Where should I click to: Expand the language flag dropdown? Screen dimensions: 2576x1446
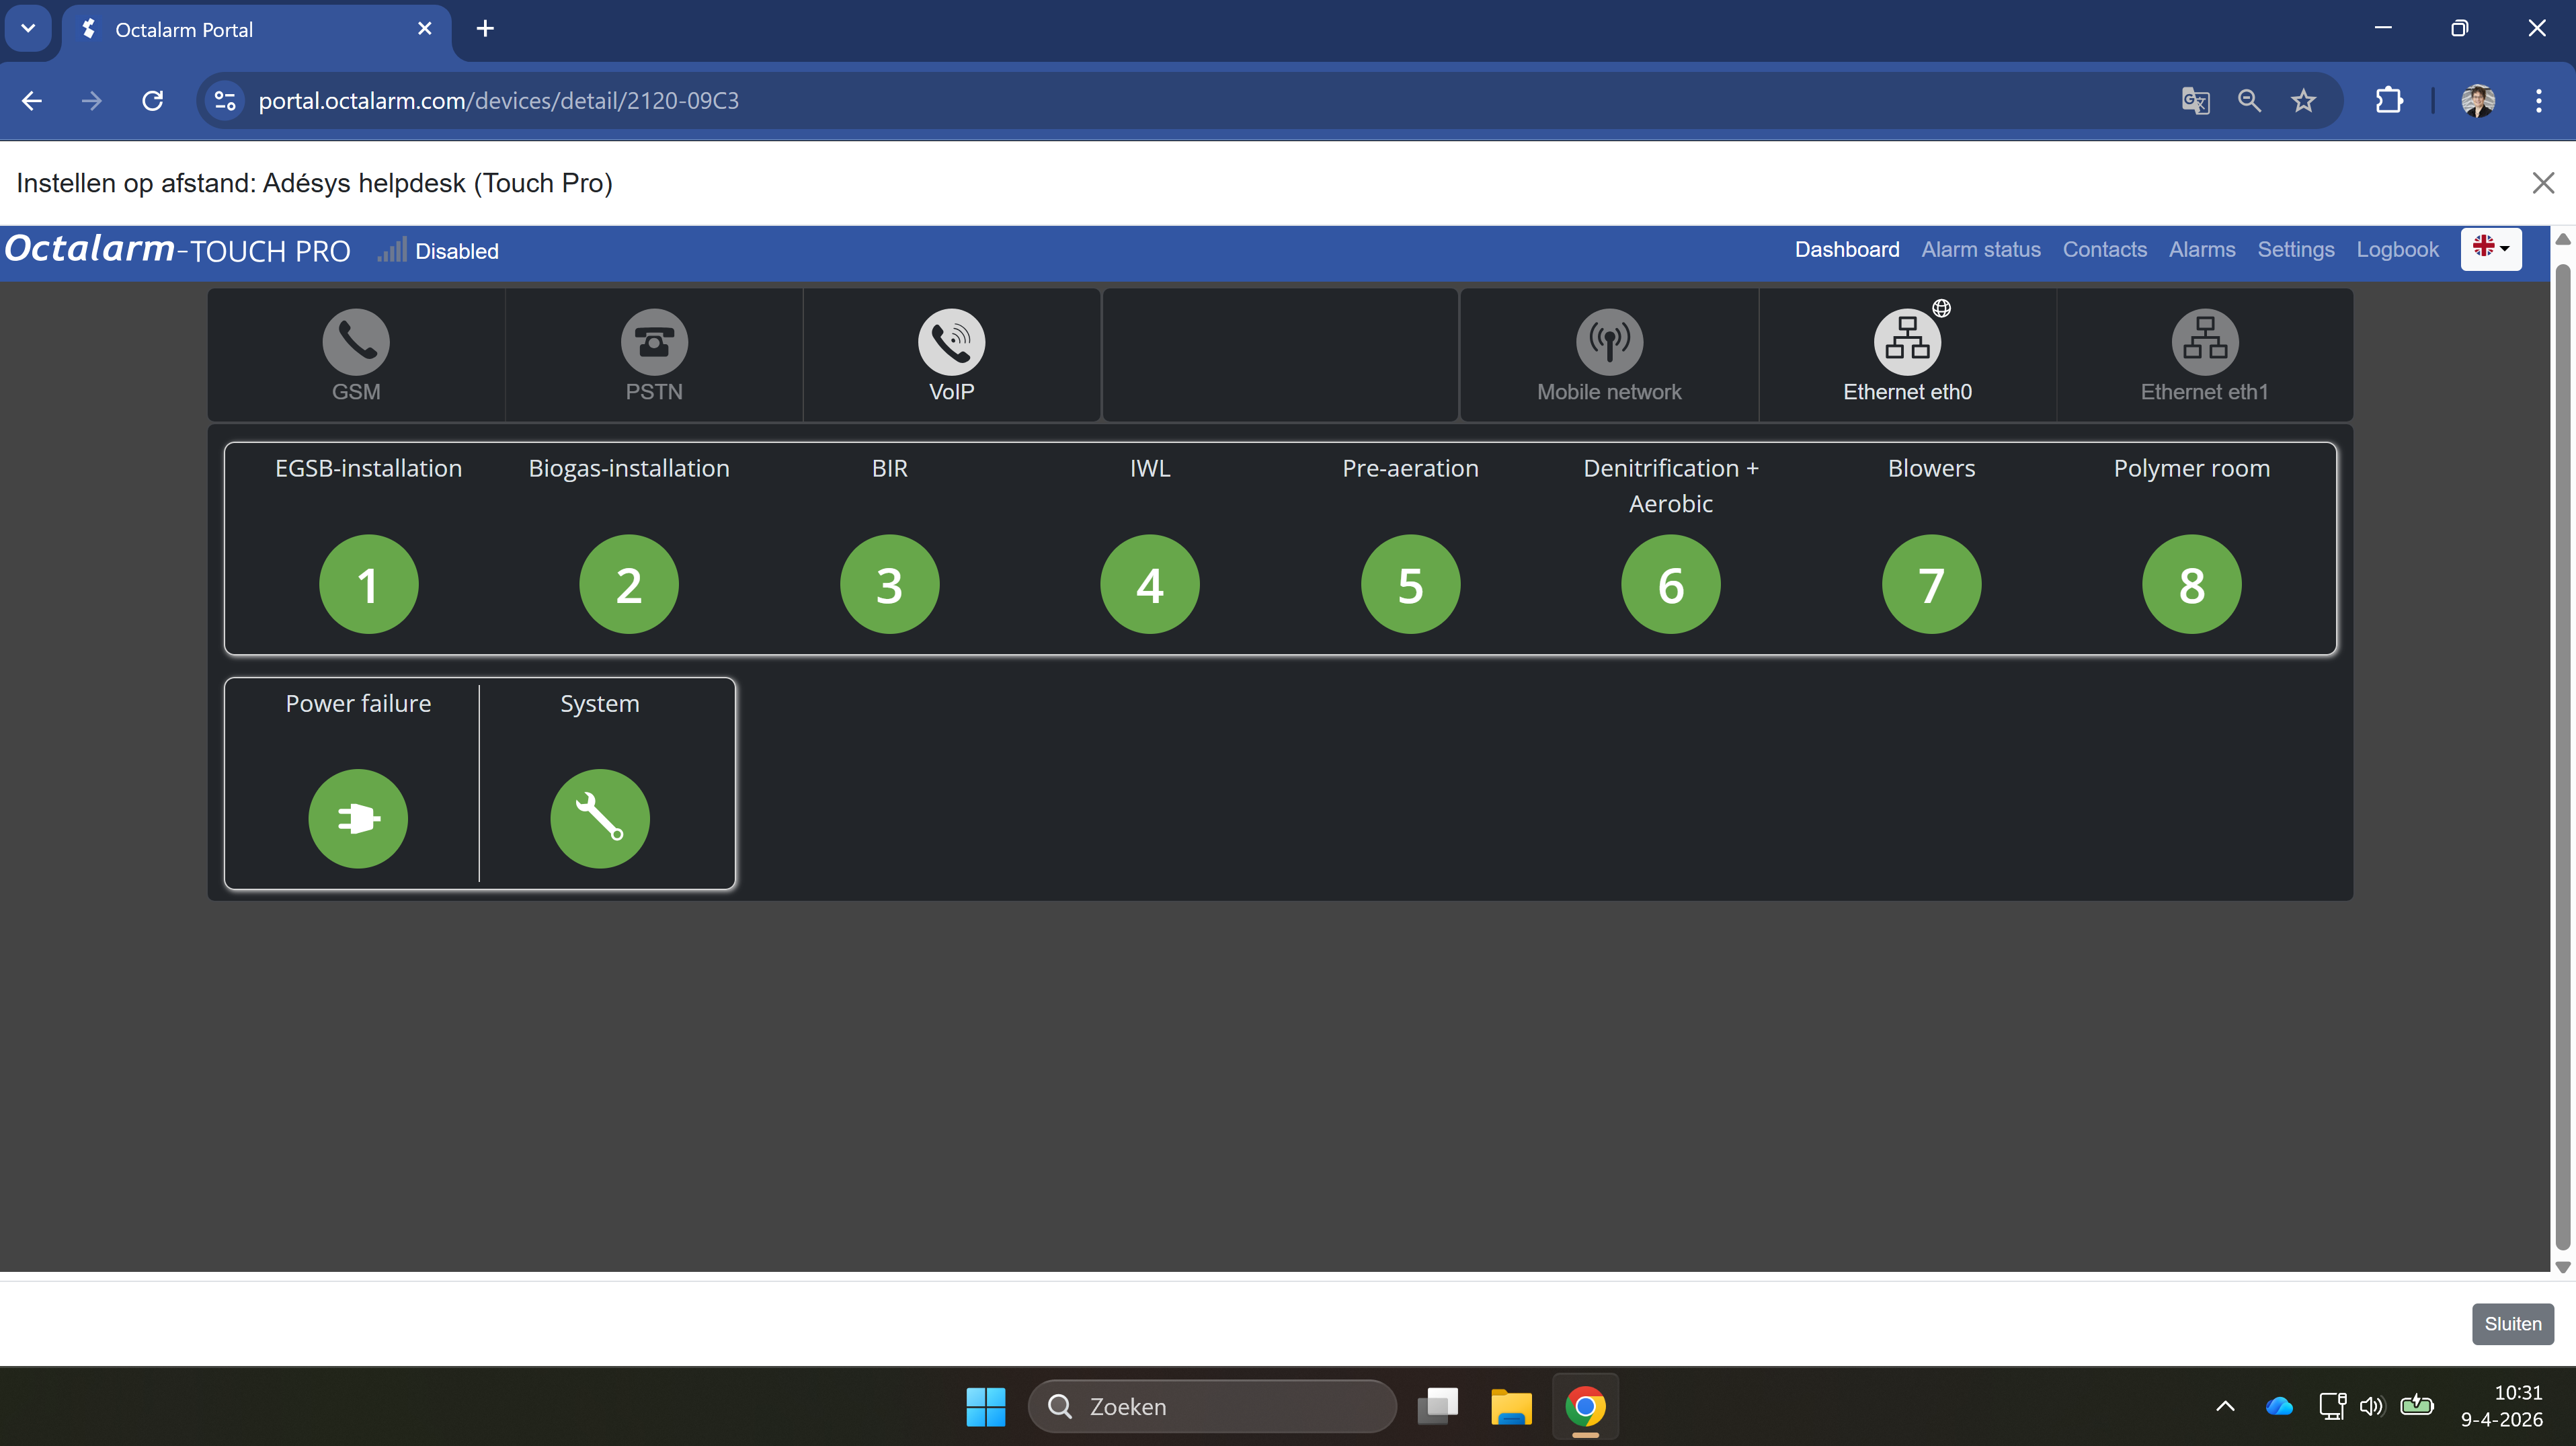tap(2490, 248)
